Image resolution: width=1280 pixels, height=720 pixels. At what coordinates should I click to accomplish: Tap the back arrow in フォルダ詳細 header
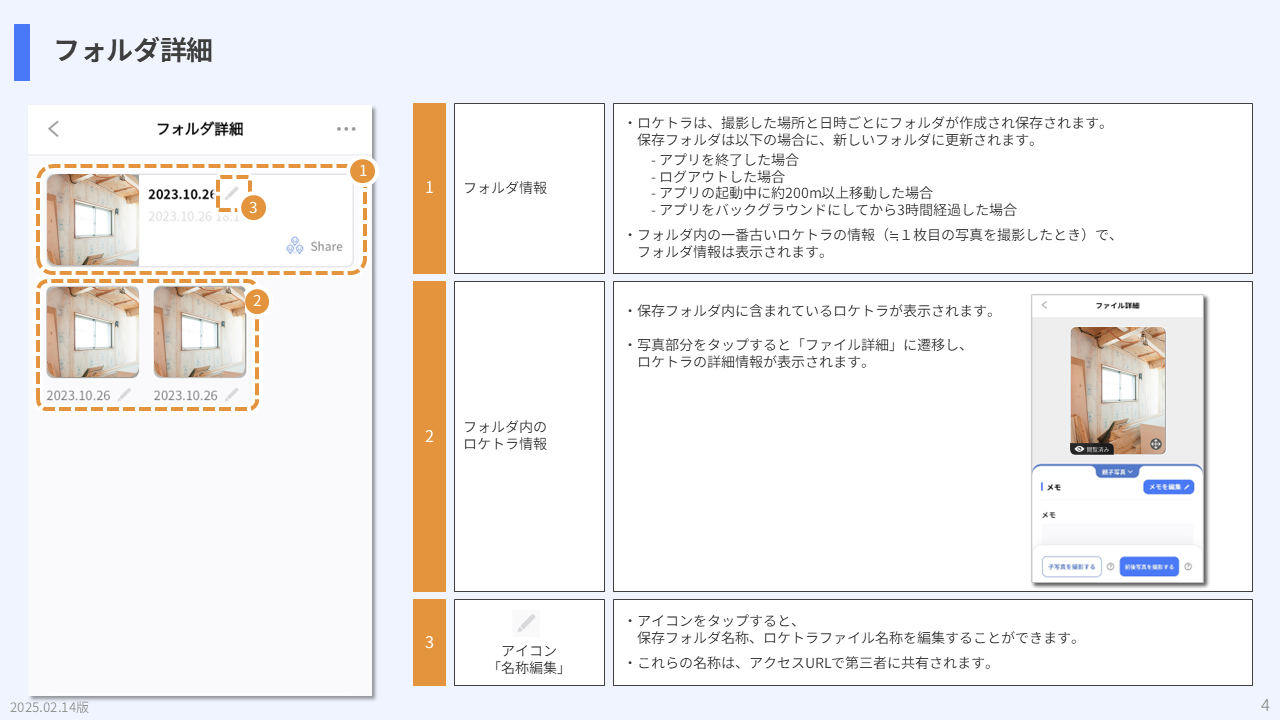tap(54, 129)
